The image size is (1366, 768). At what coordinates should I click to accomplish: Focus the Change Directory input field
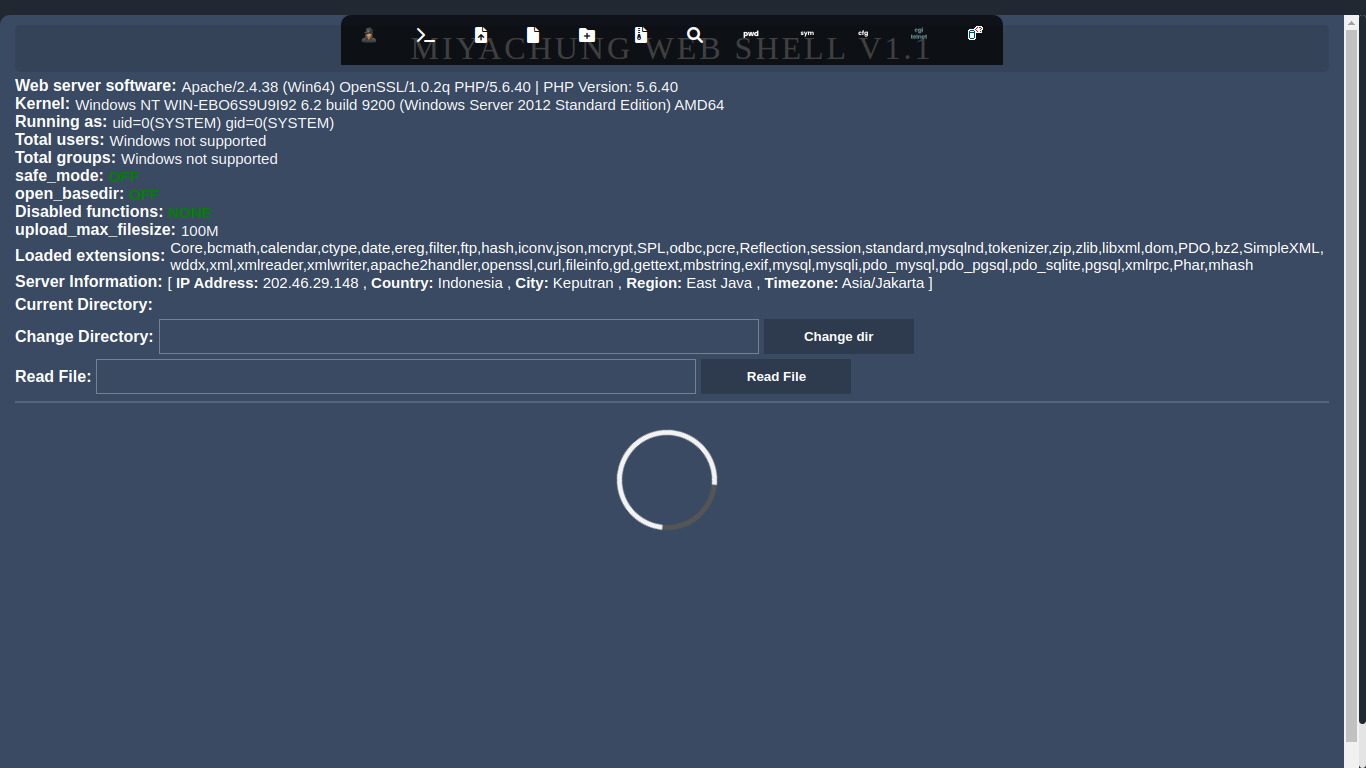[x=459, y=337]
